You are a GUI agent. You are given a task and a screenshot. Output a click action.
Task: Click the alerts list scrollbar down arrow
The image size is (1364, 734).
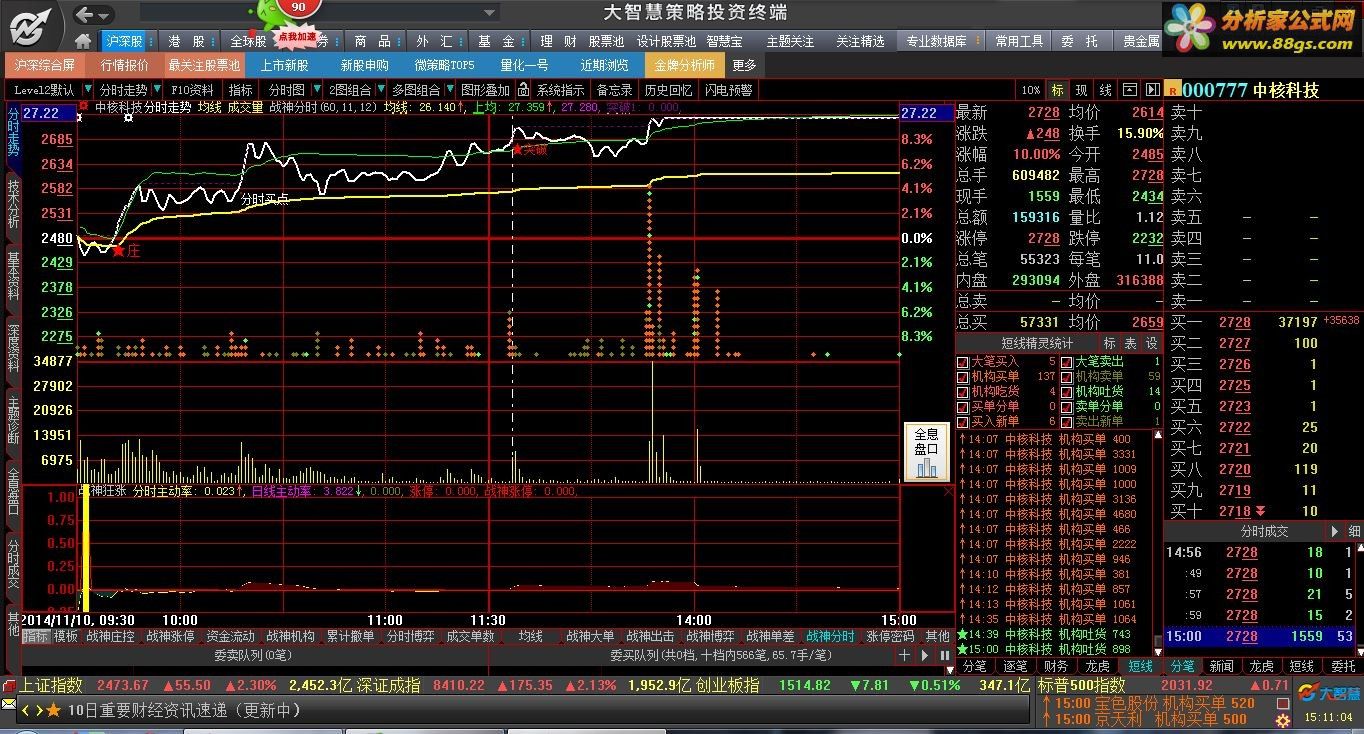[1158, 651]
